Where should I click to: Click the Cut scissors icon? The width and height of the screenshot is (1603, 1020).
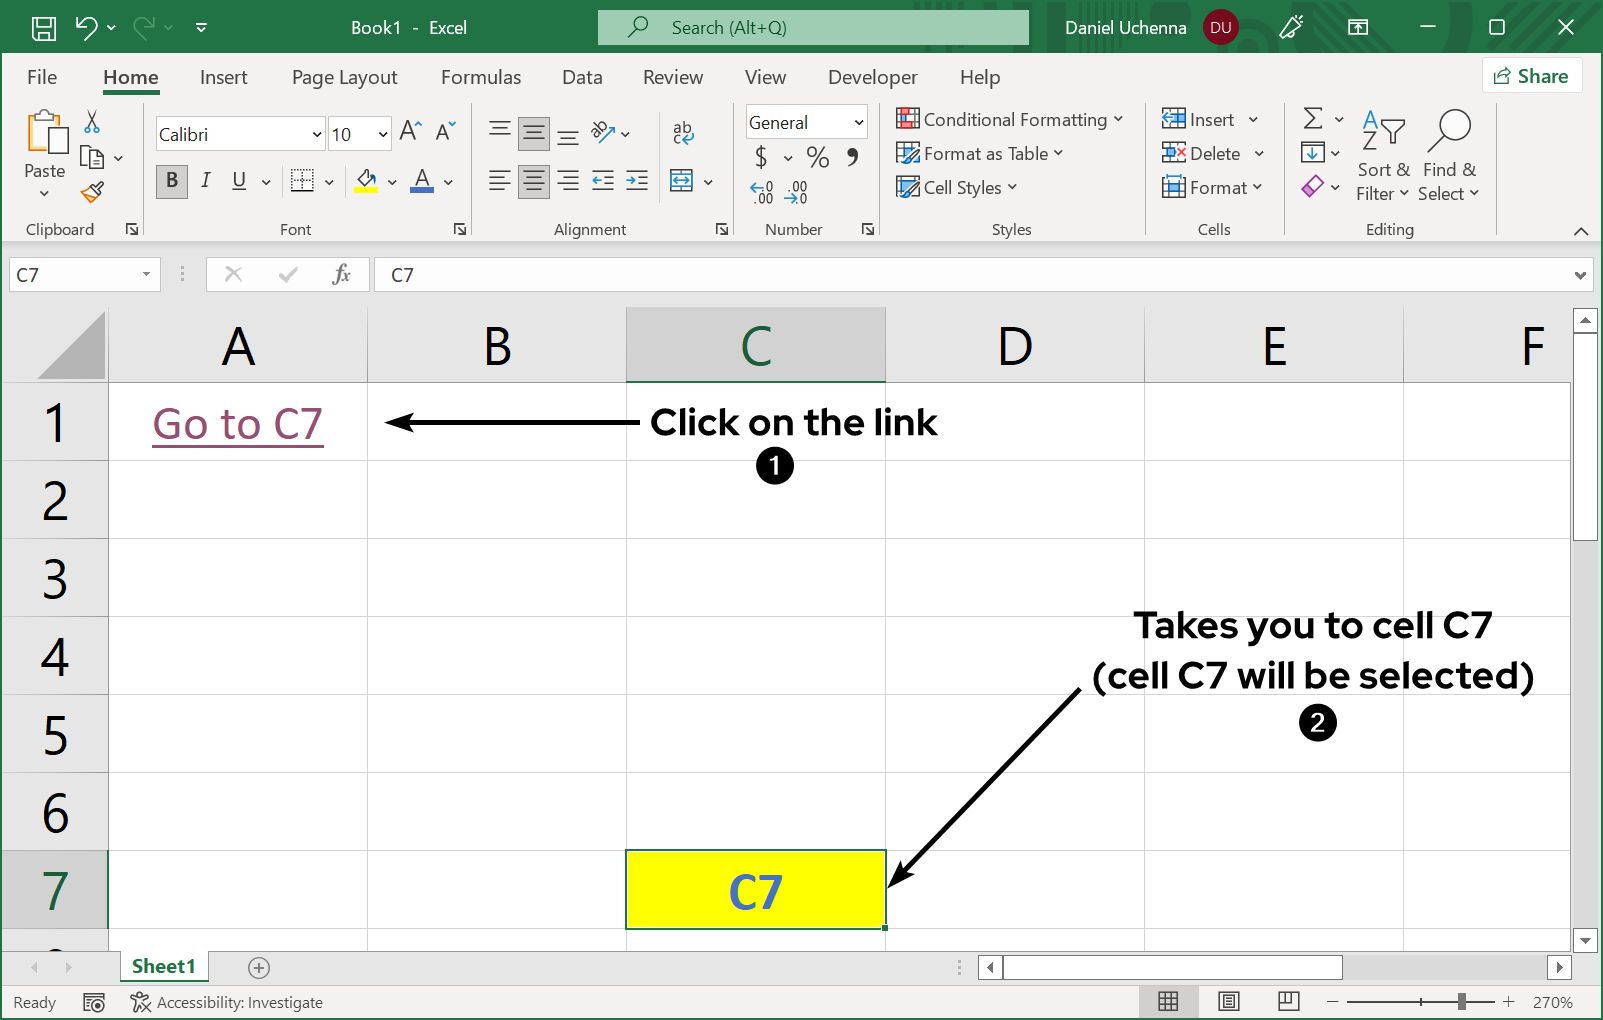92,122
